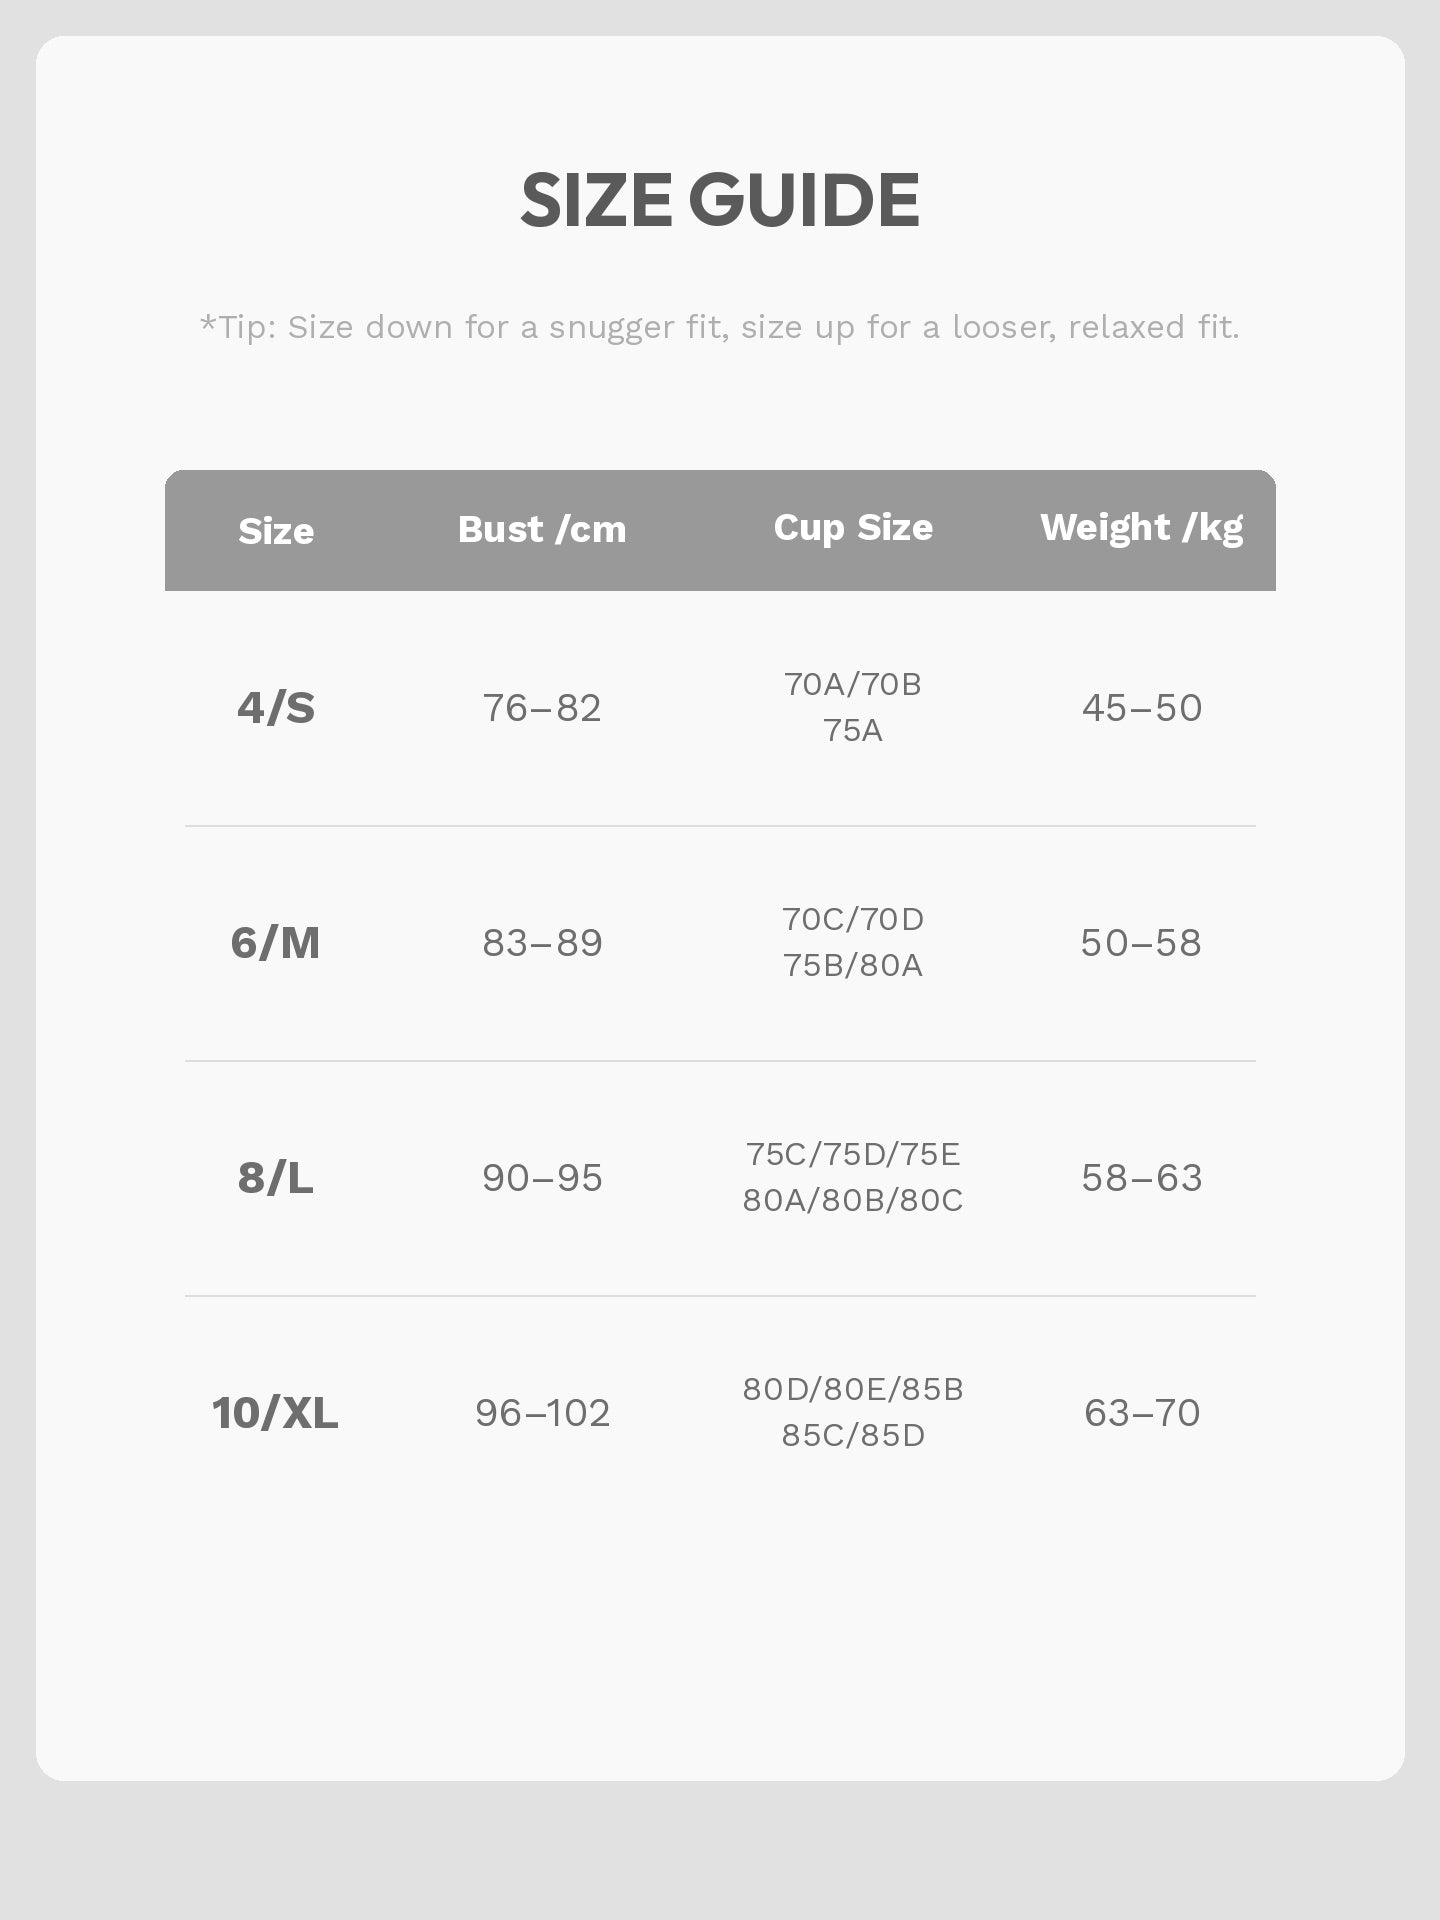Click the 50–58 weight value
Screen dimensions: 1440x1920
tap(1141, 943)
